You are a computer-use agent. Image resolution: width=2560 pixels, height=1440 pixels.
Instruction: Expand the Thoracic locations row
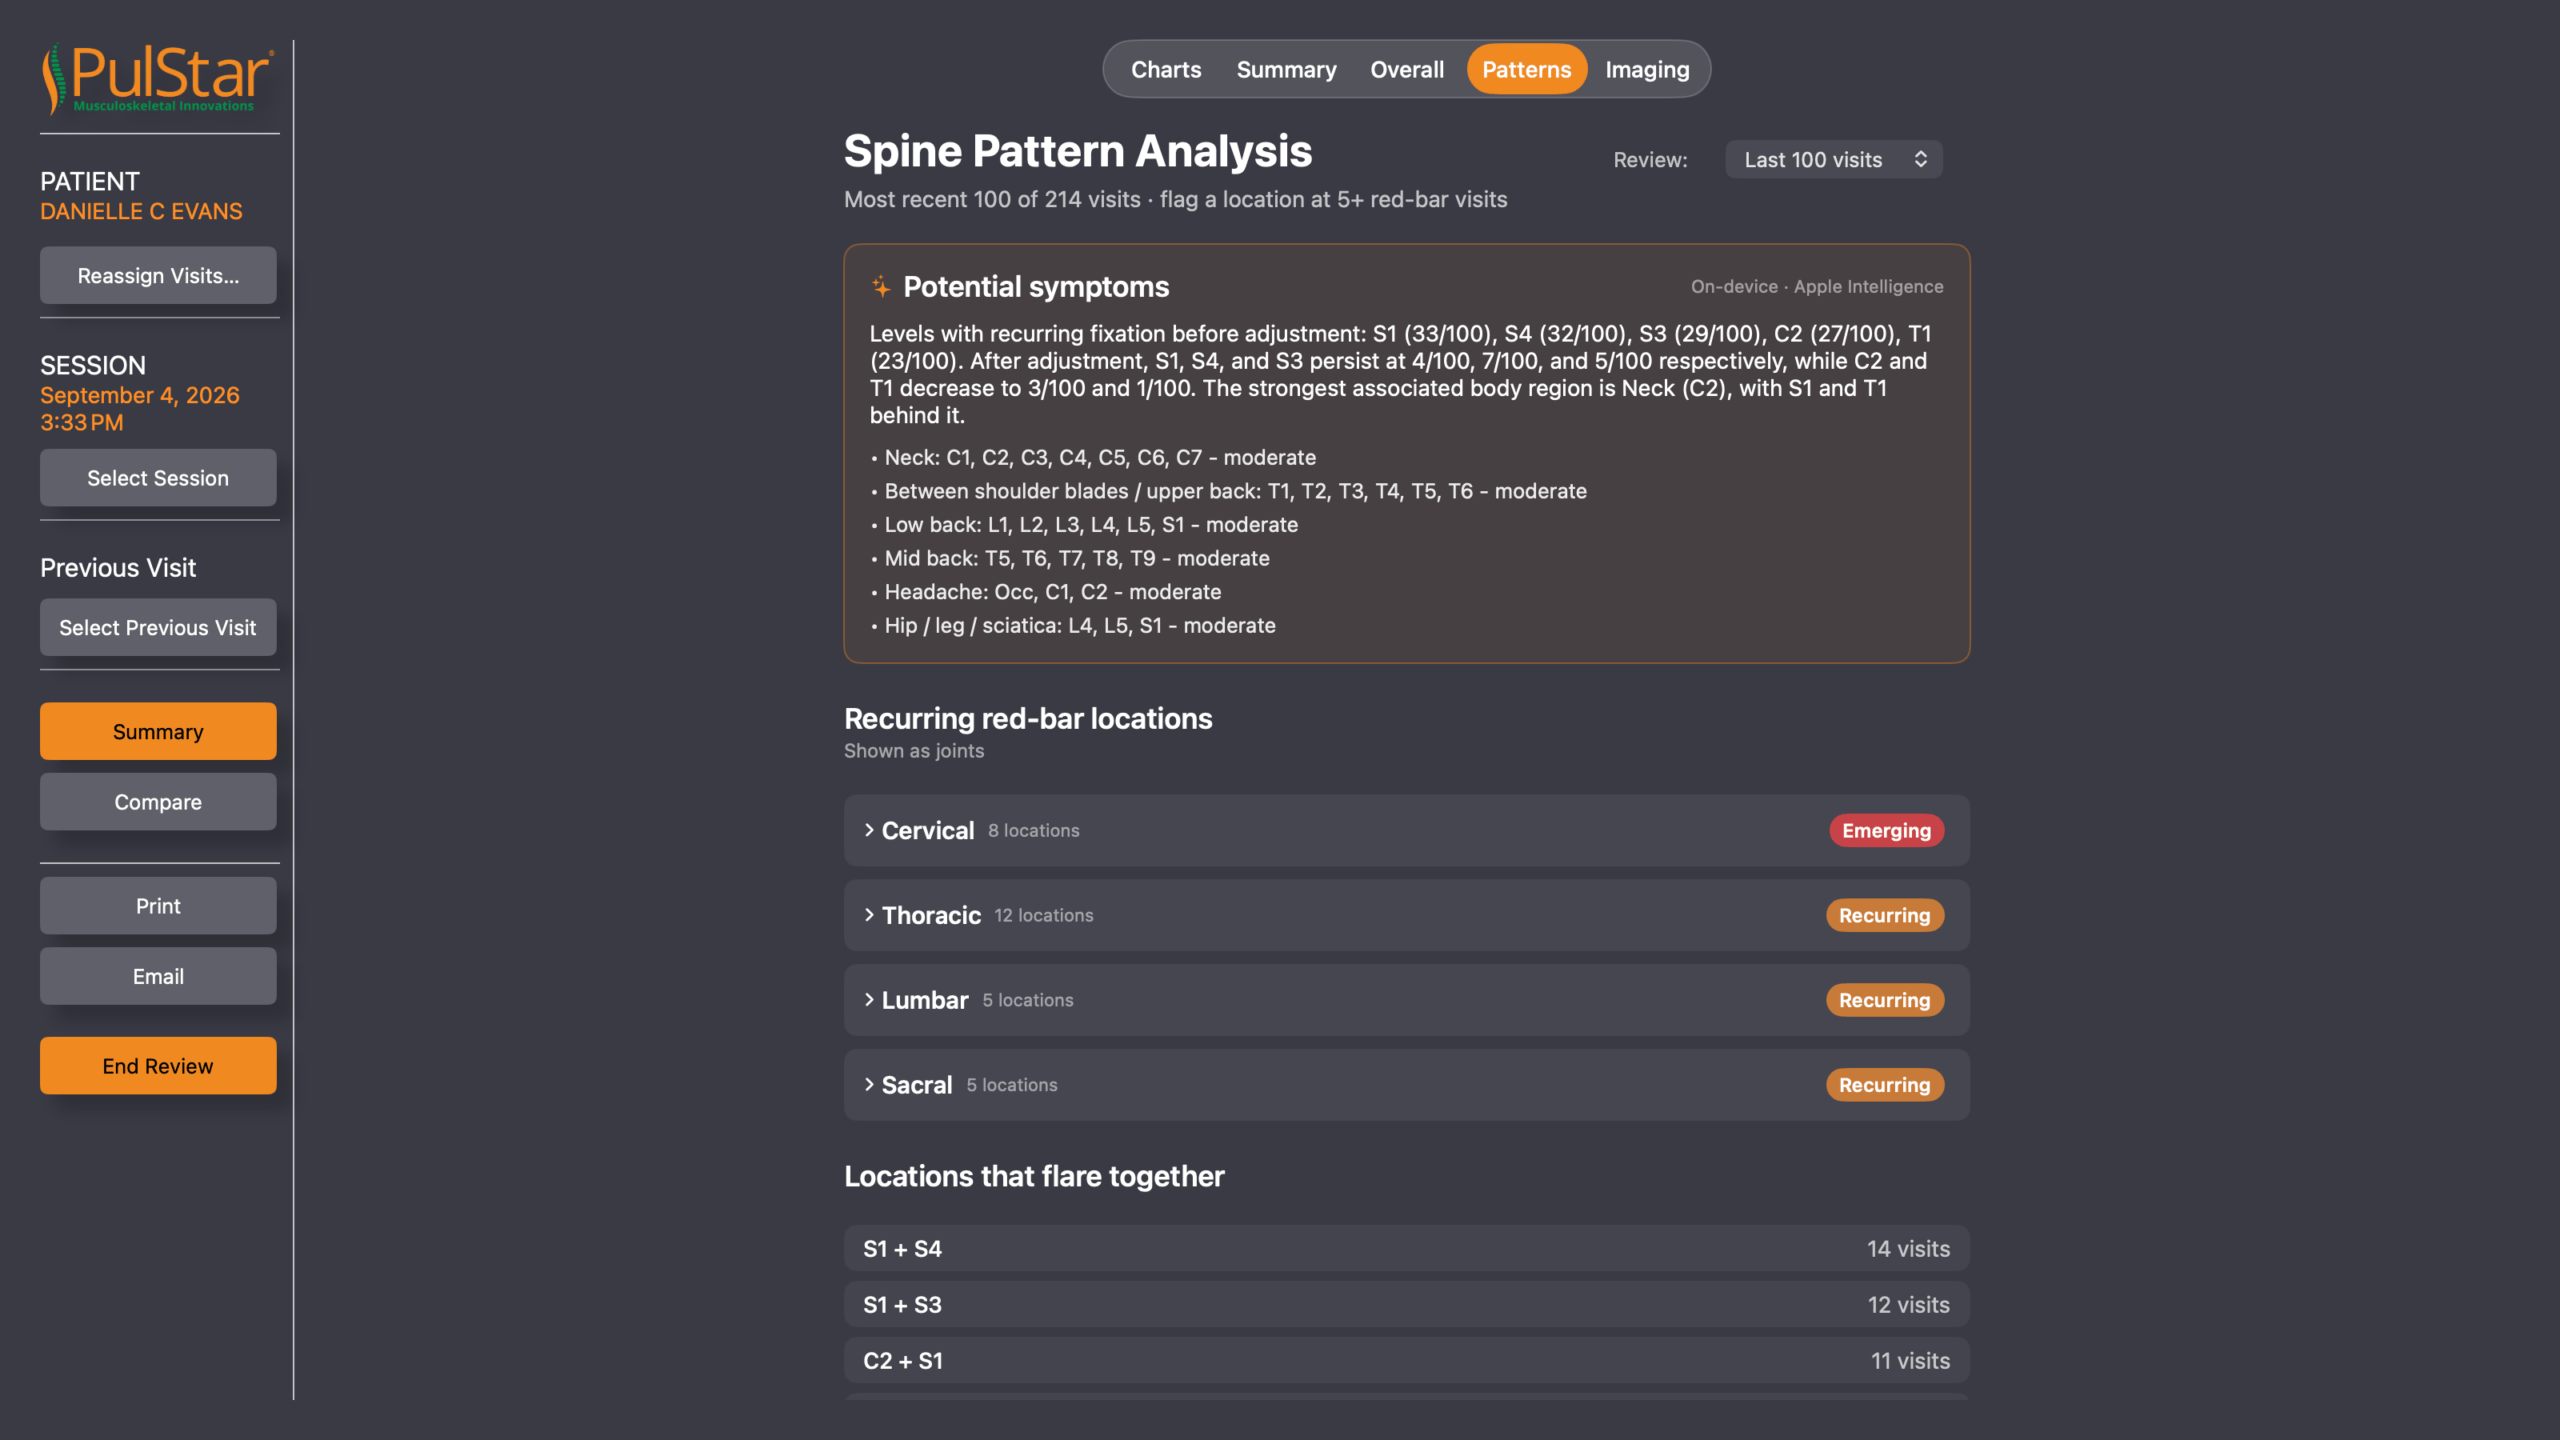coord(1406,915)
